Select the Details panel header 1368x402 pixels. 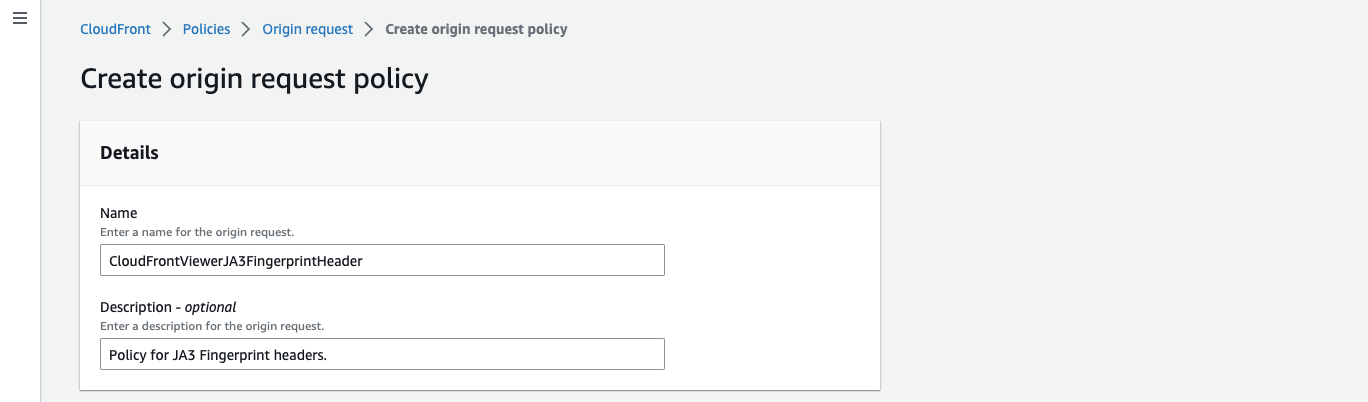click(x=129, y=153)
